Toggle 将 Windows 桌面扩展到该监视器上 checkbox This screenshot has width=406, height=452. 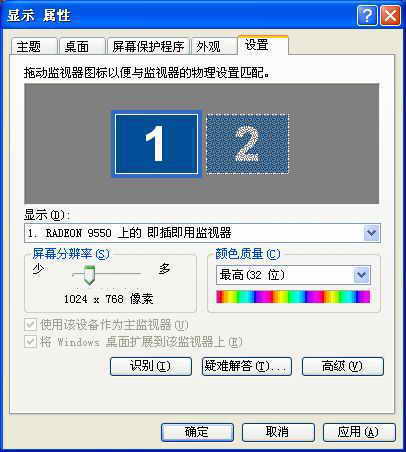pos(31,342)
